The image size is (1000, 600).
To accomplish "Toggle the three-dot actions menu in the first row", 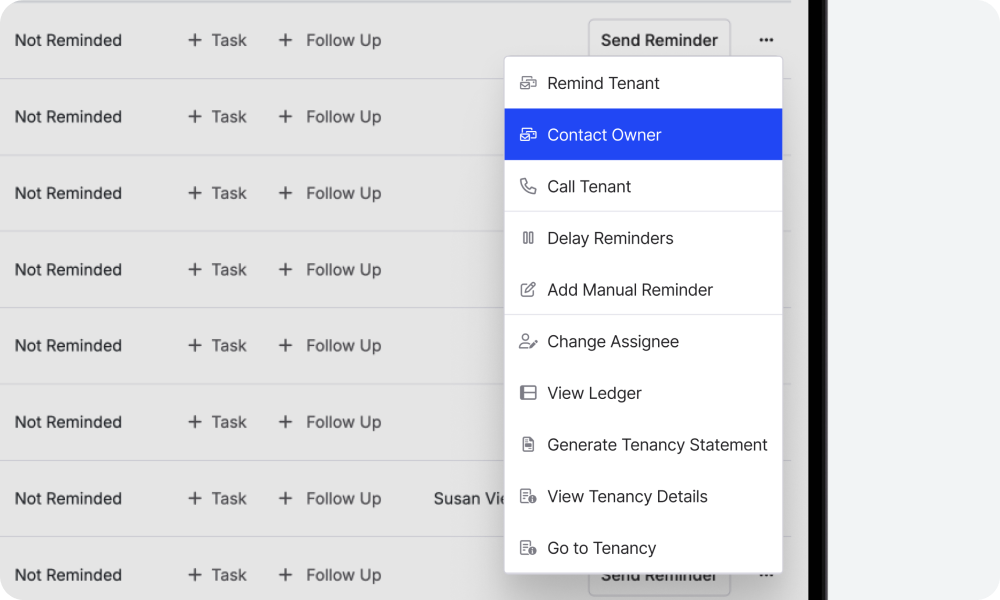I will 766,40.
